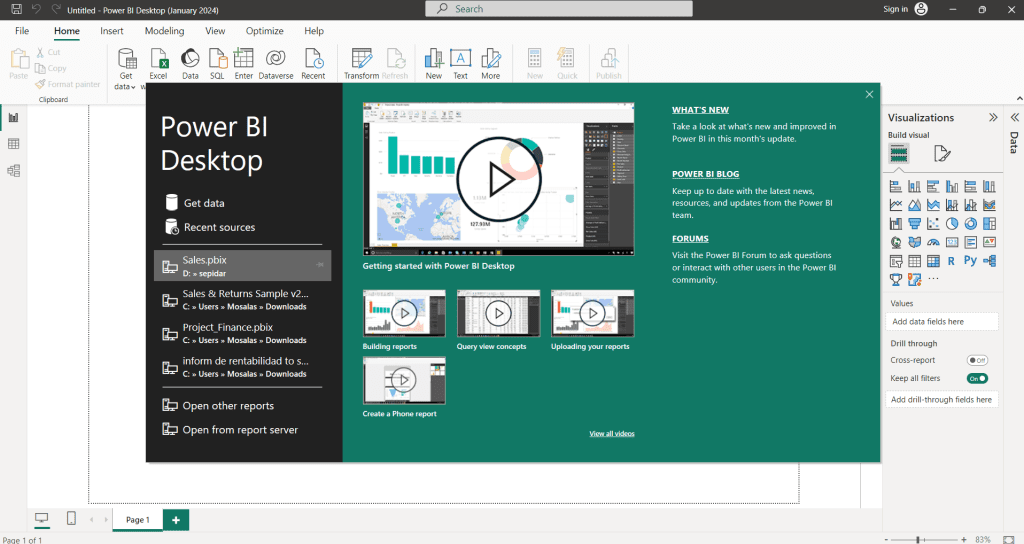
Task: Select the globe map visual
Action: point(896,242)
